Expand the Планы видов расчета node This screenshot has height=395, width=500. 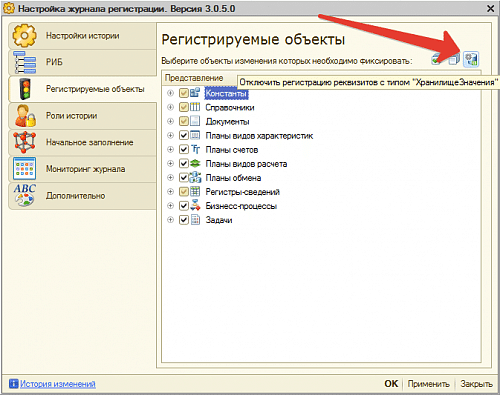click(170, 163)
